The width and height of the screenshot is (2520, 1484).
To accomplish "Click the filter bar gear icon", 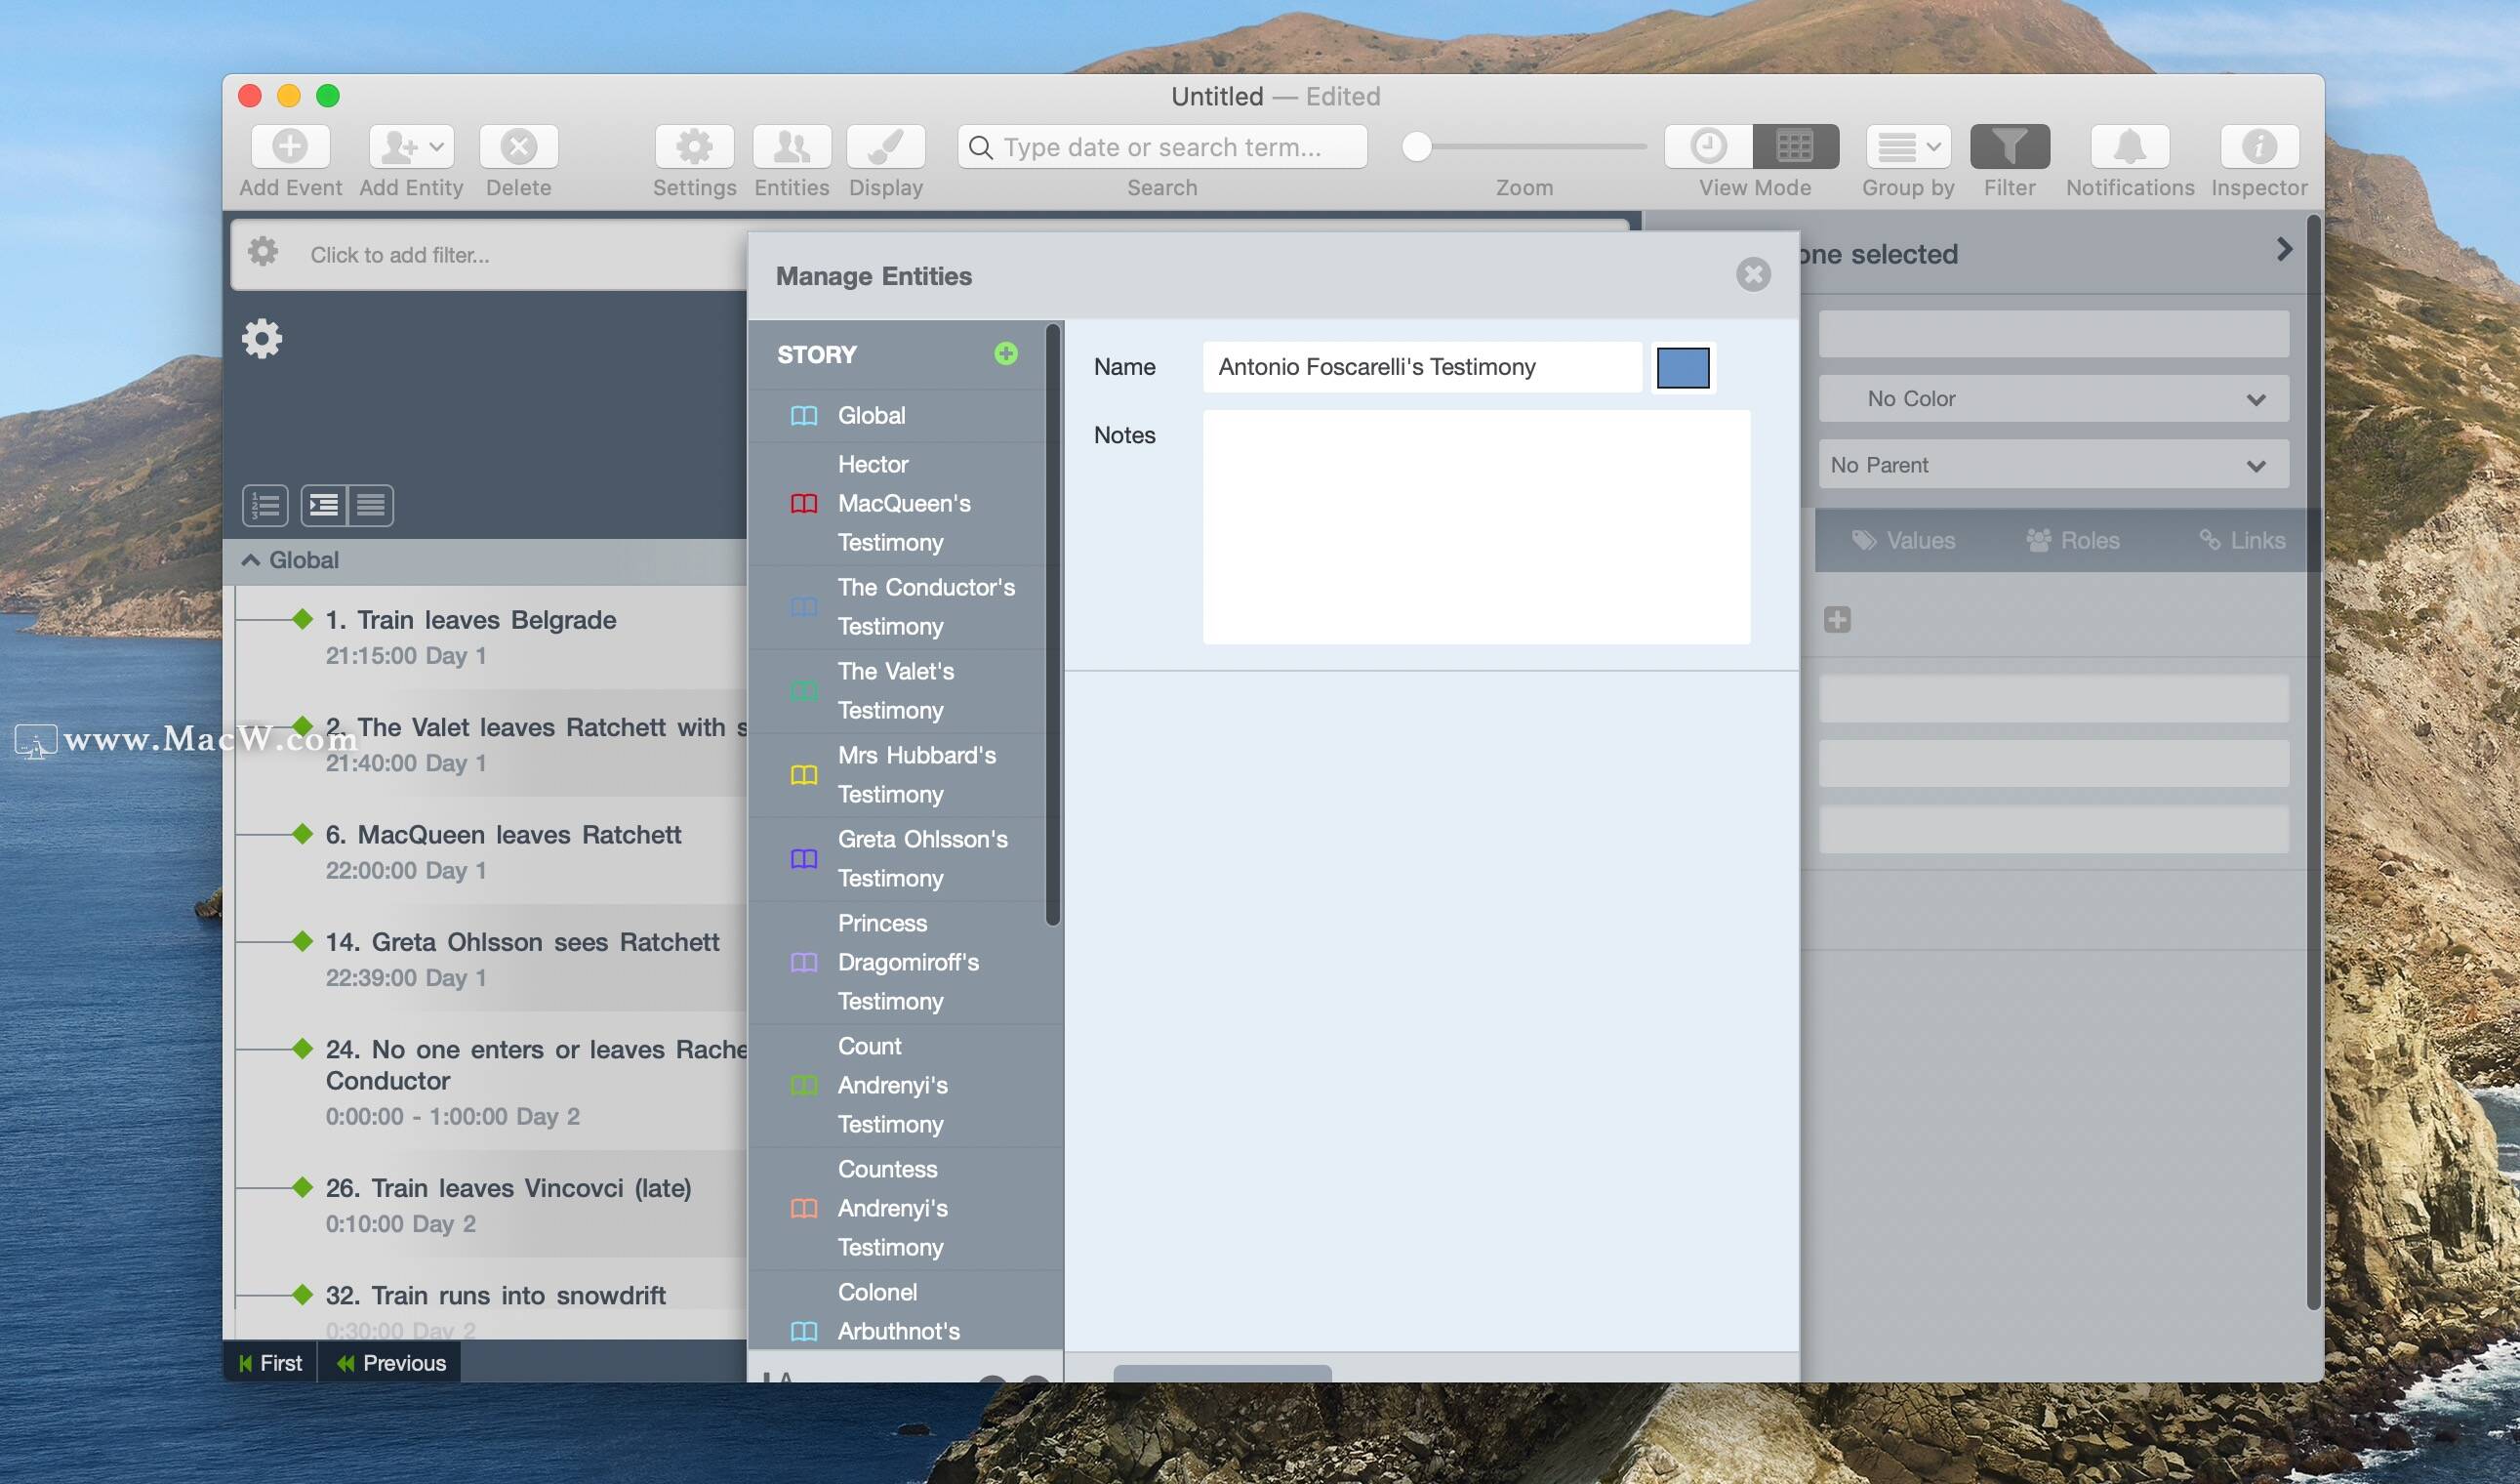I will pos(263,252).
